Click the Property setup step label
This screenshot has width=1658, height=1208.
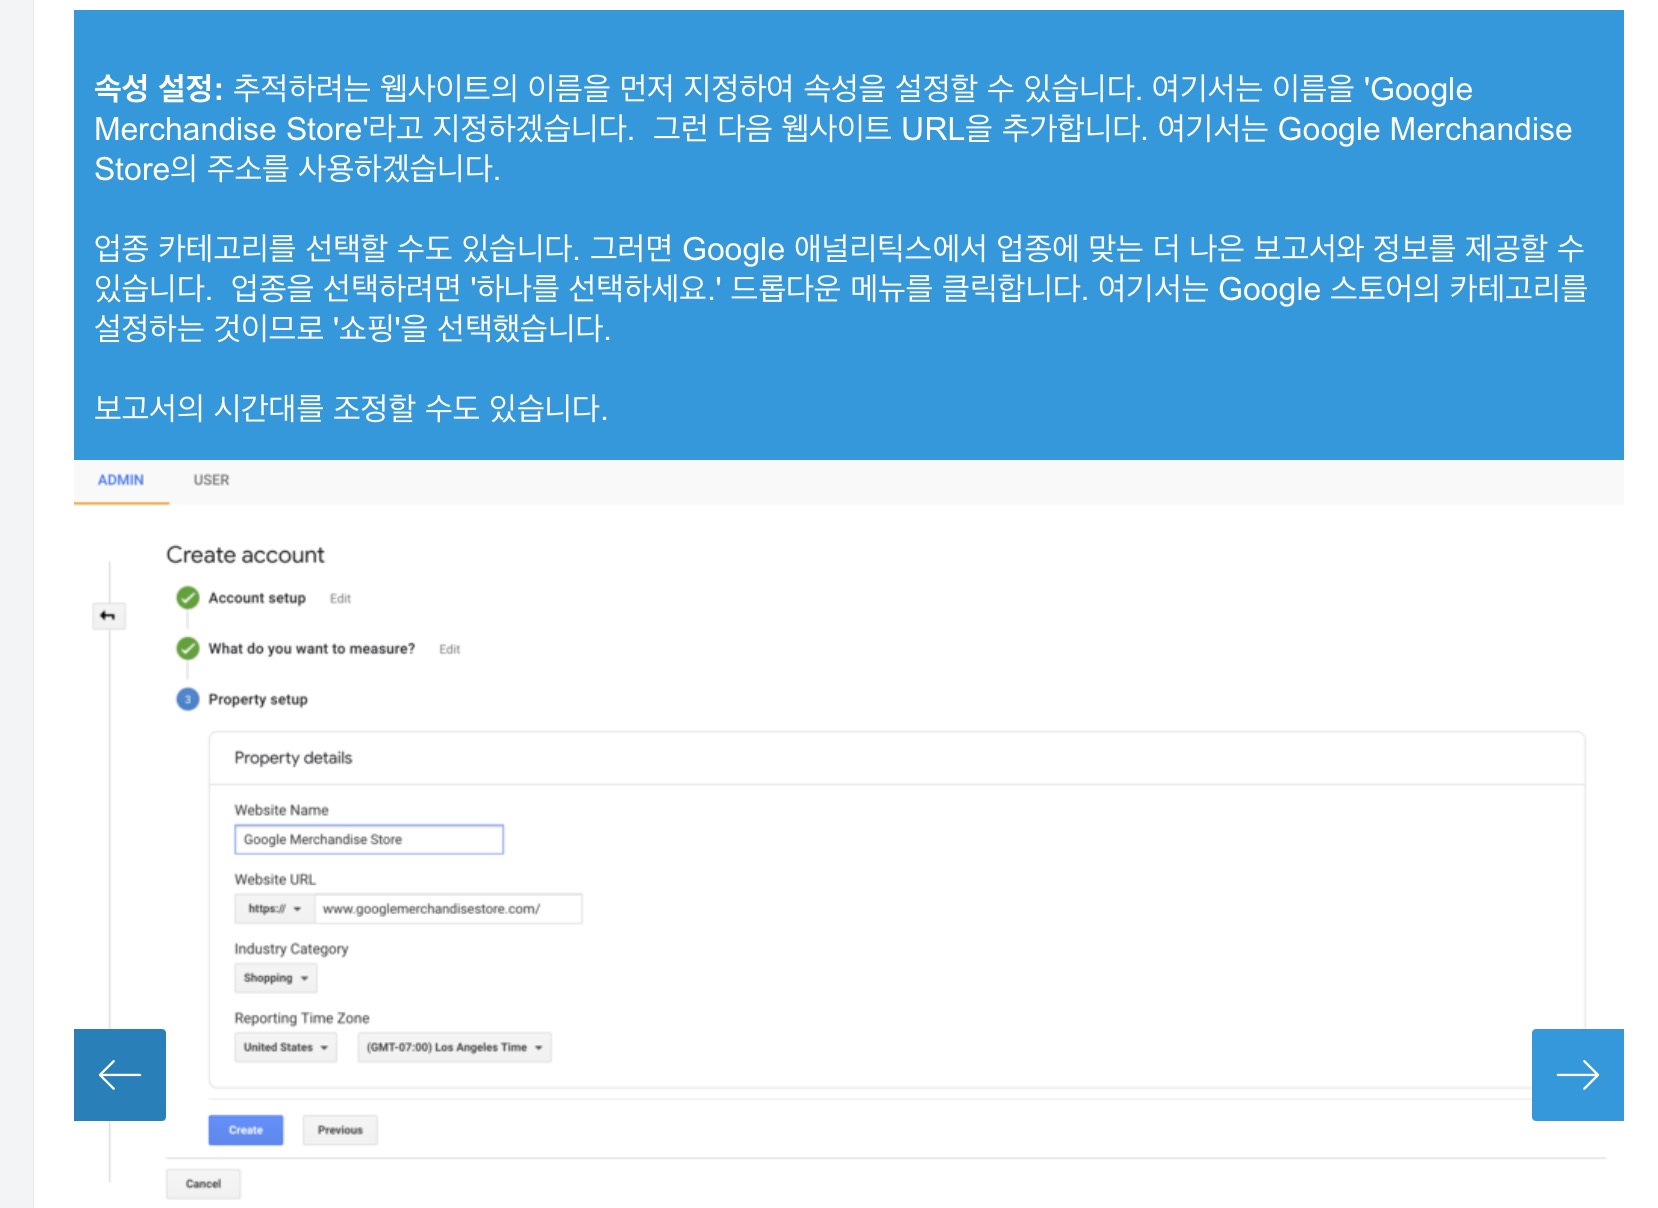258,699
